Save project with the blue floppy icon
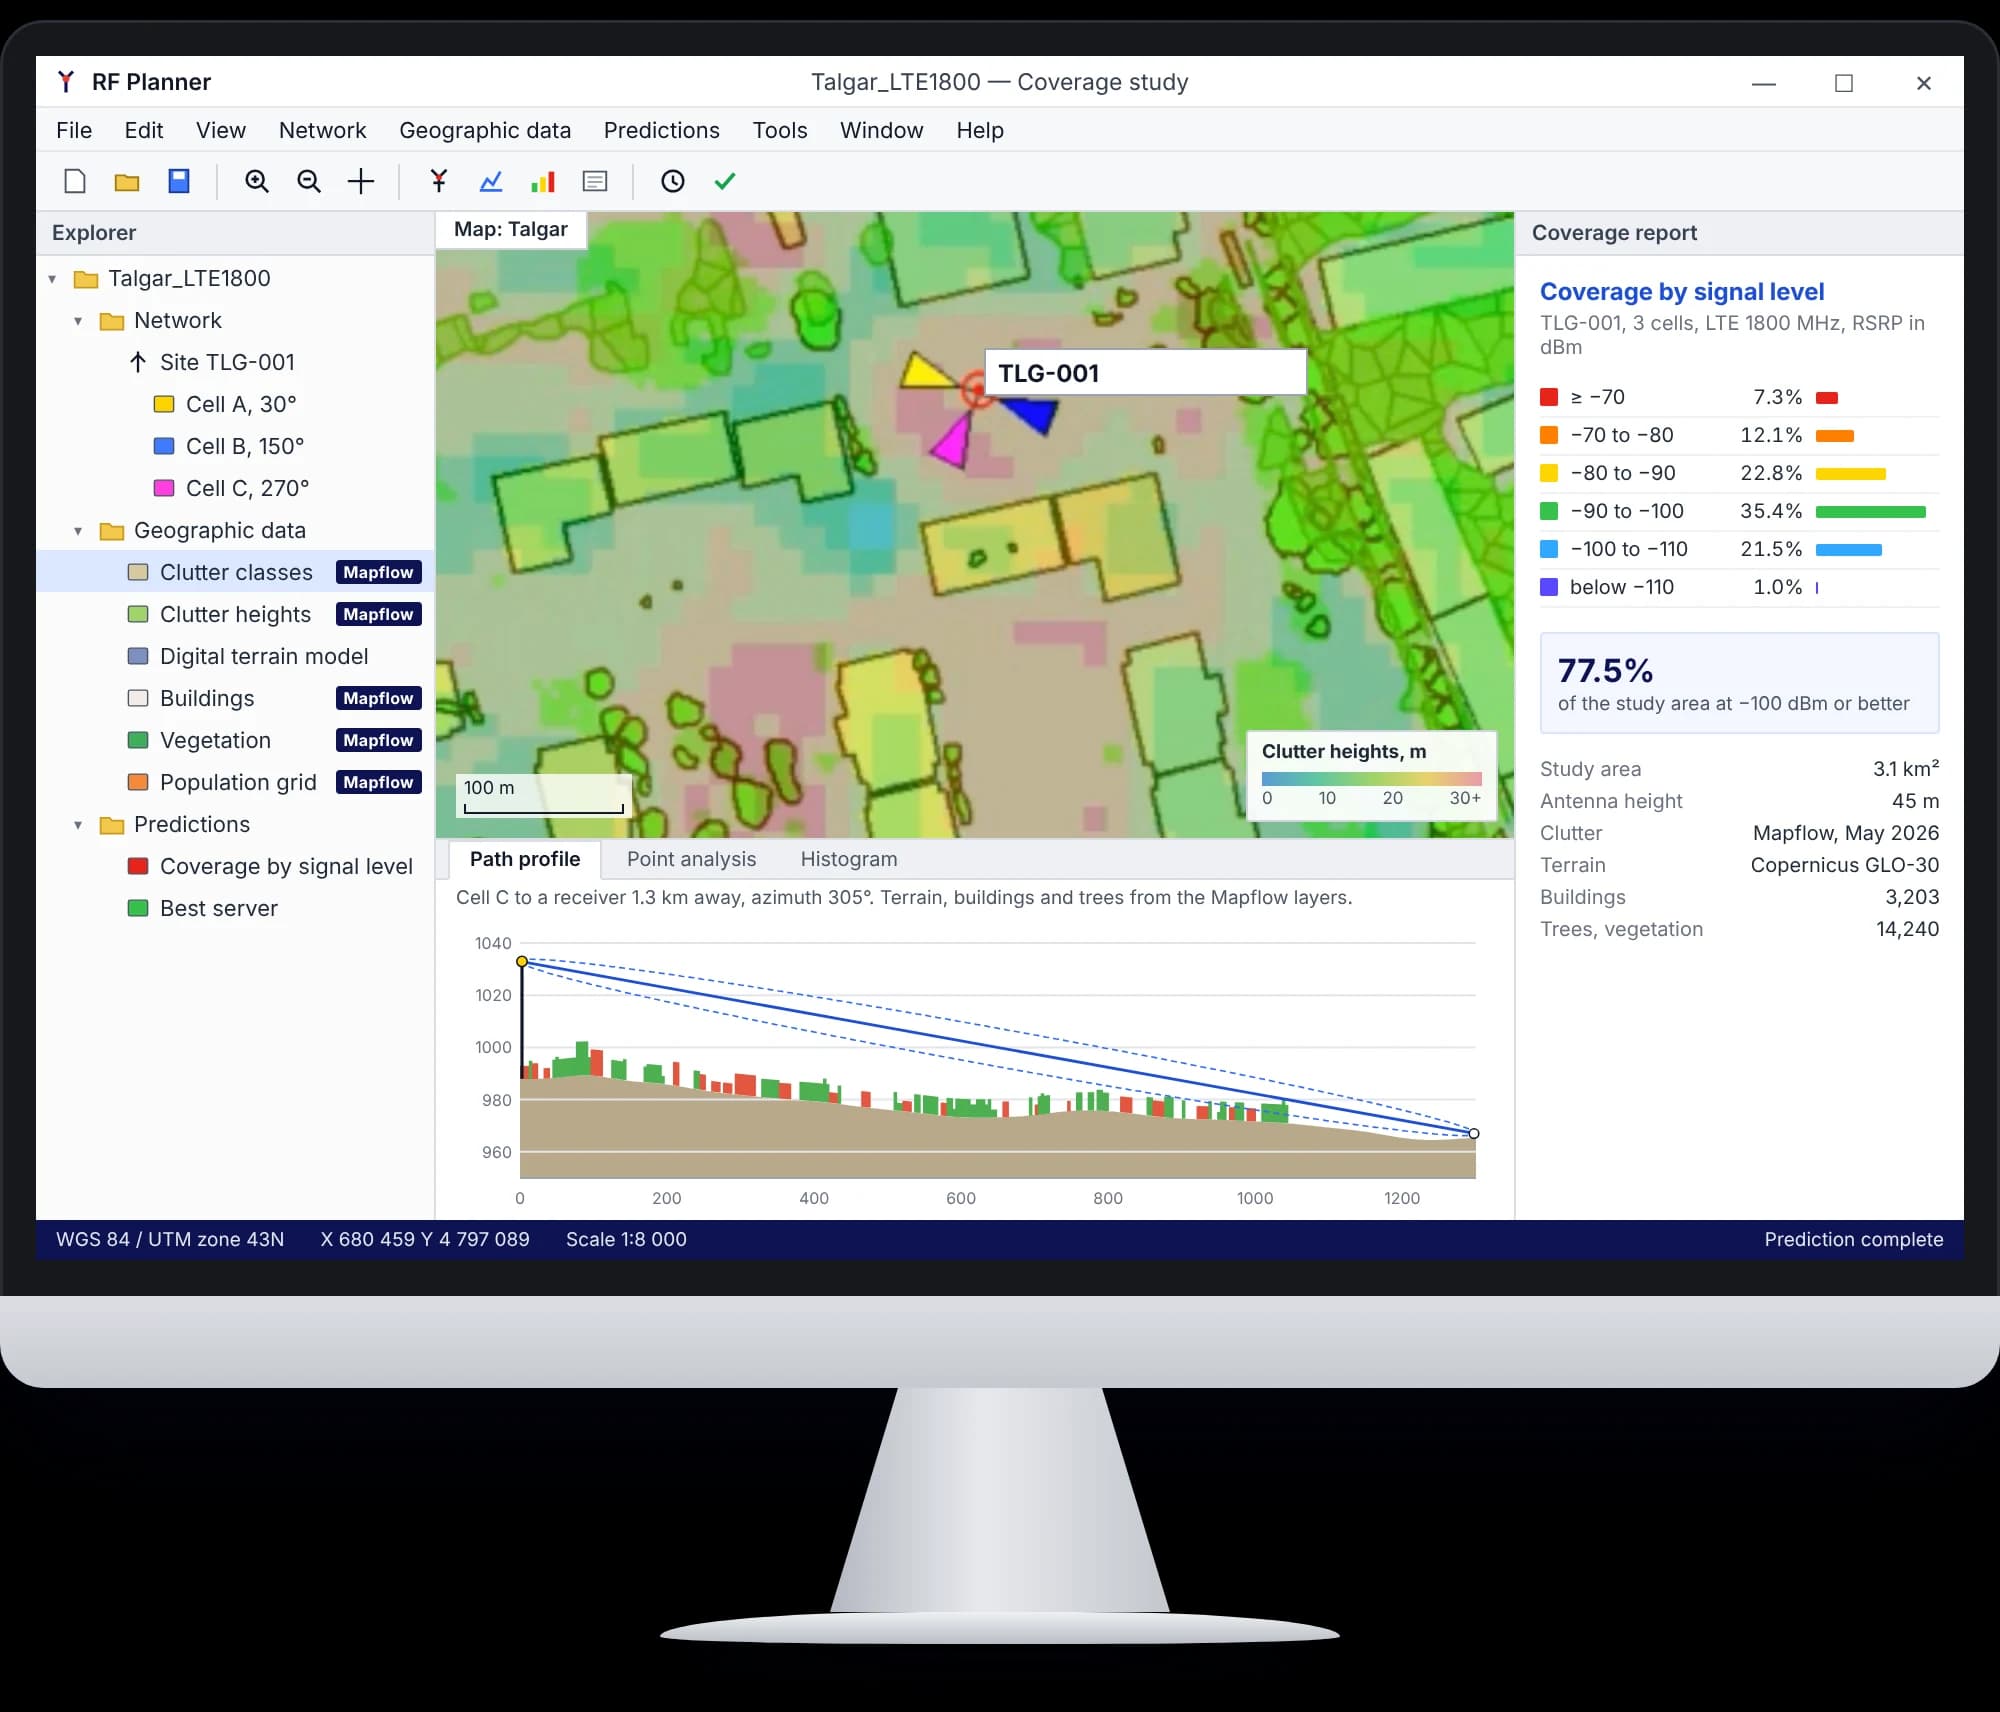 pyautogui.click(x=179, y=181)
